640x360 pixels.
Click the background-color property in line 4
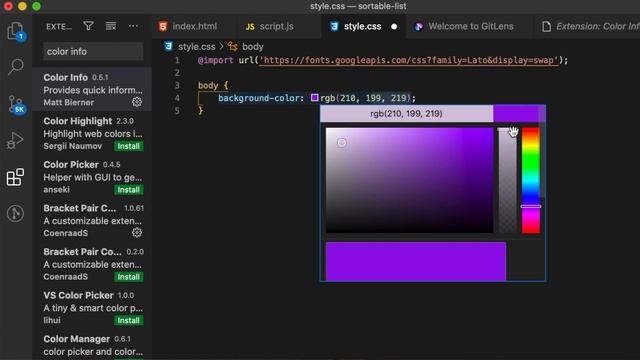(259, 98)
